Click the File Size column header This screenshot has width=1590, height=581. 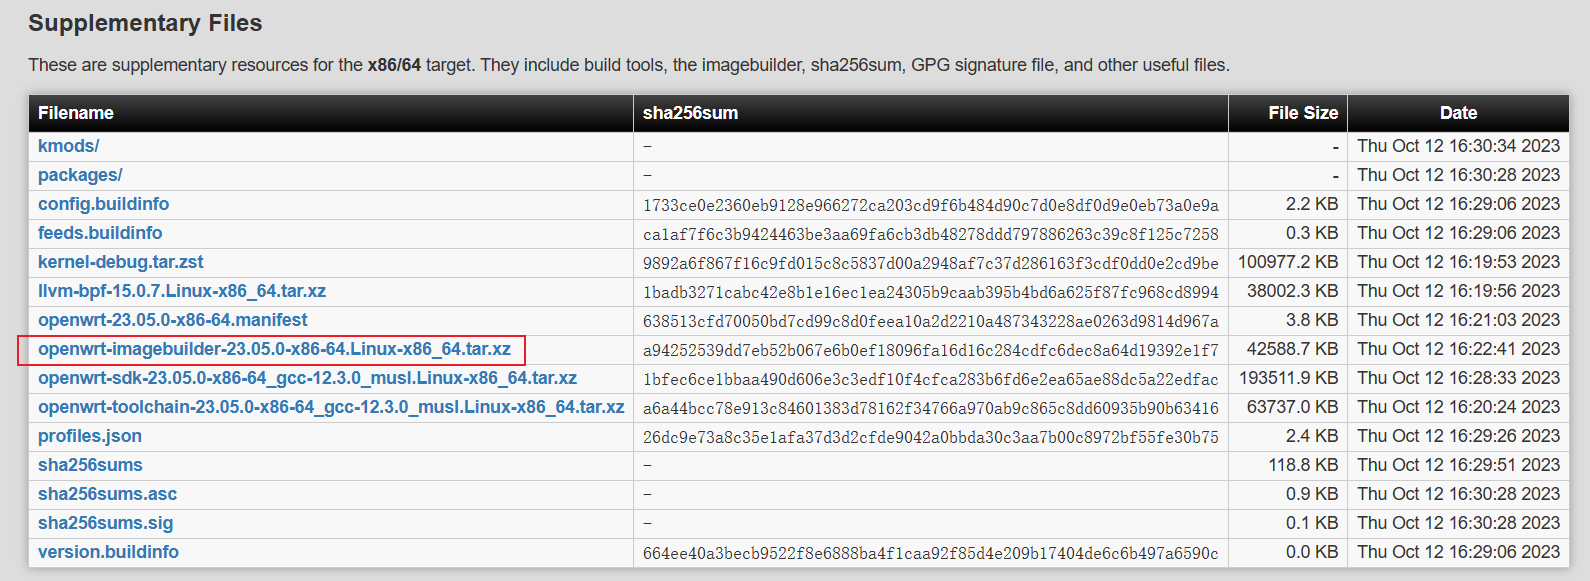pyautogui.click(x=1302, y=113)
